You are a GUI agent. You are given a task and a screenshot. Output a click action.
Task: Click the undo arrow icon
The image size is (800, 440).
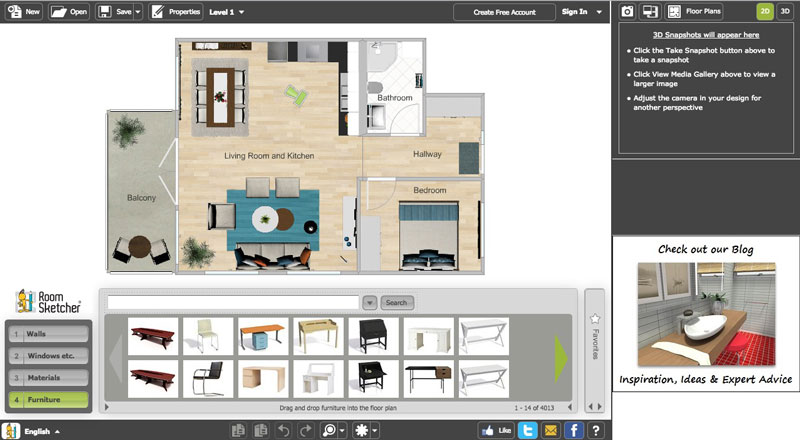[283, 430]
